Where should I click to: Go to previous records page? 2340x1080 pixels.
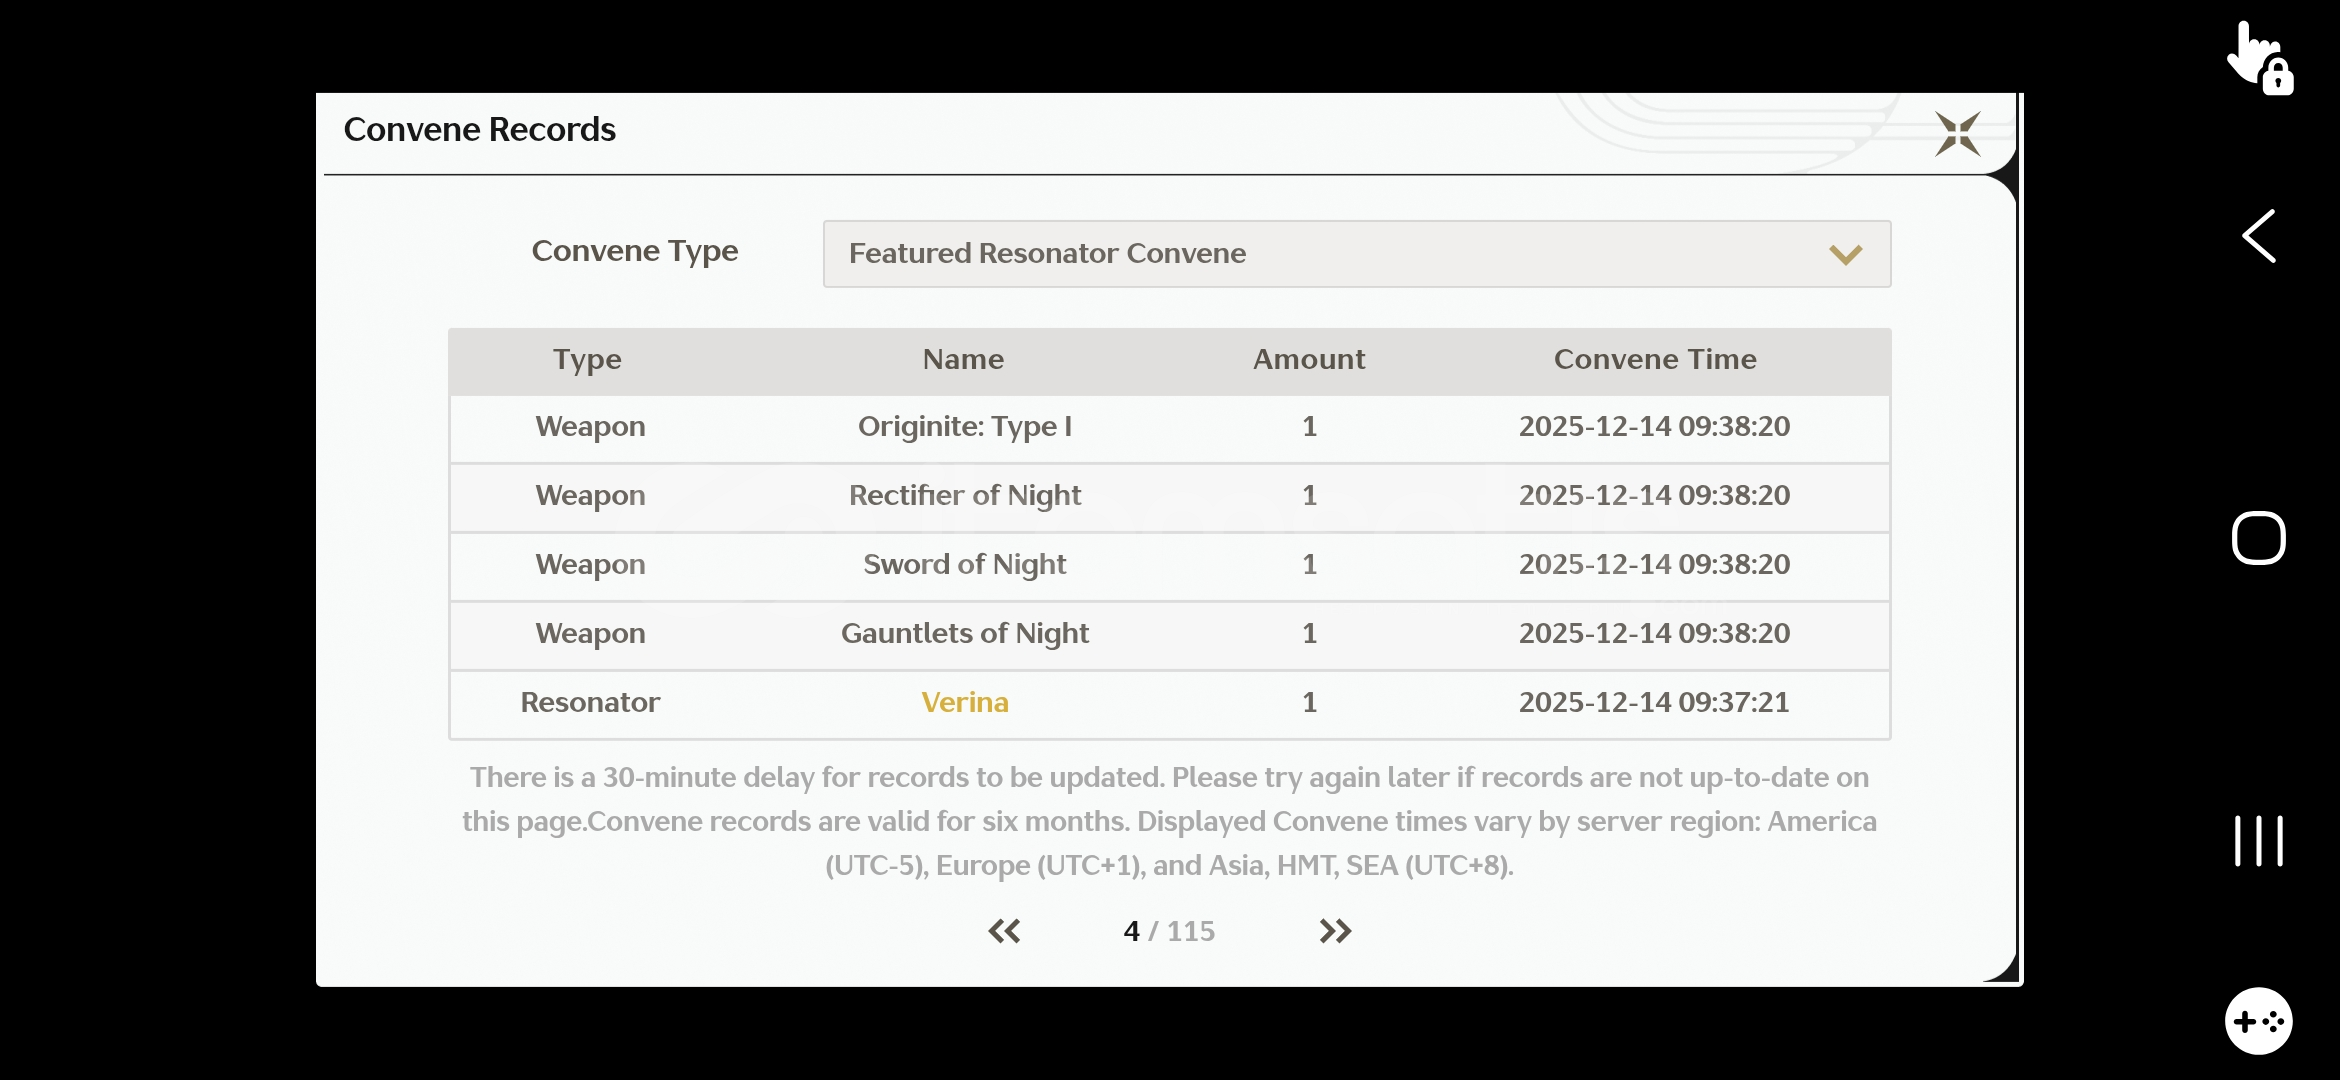[1004, 931]
